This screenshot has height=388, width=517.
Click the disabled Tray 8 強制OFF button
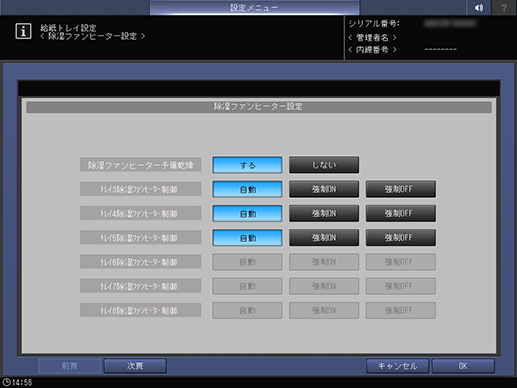point(401,310)
